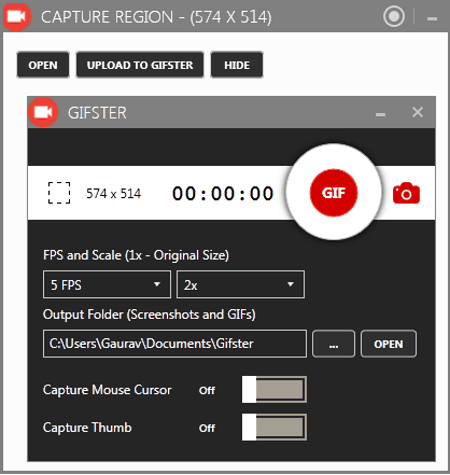Viewport: 450px width, 475px height.
Task: Open the 2x scale dropdown
Action: point(240,284)
